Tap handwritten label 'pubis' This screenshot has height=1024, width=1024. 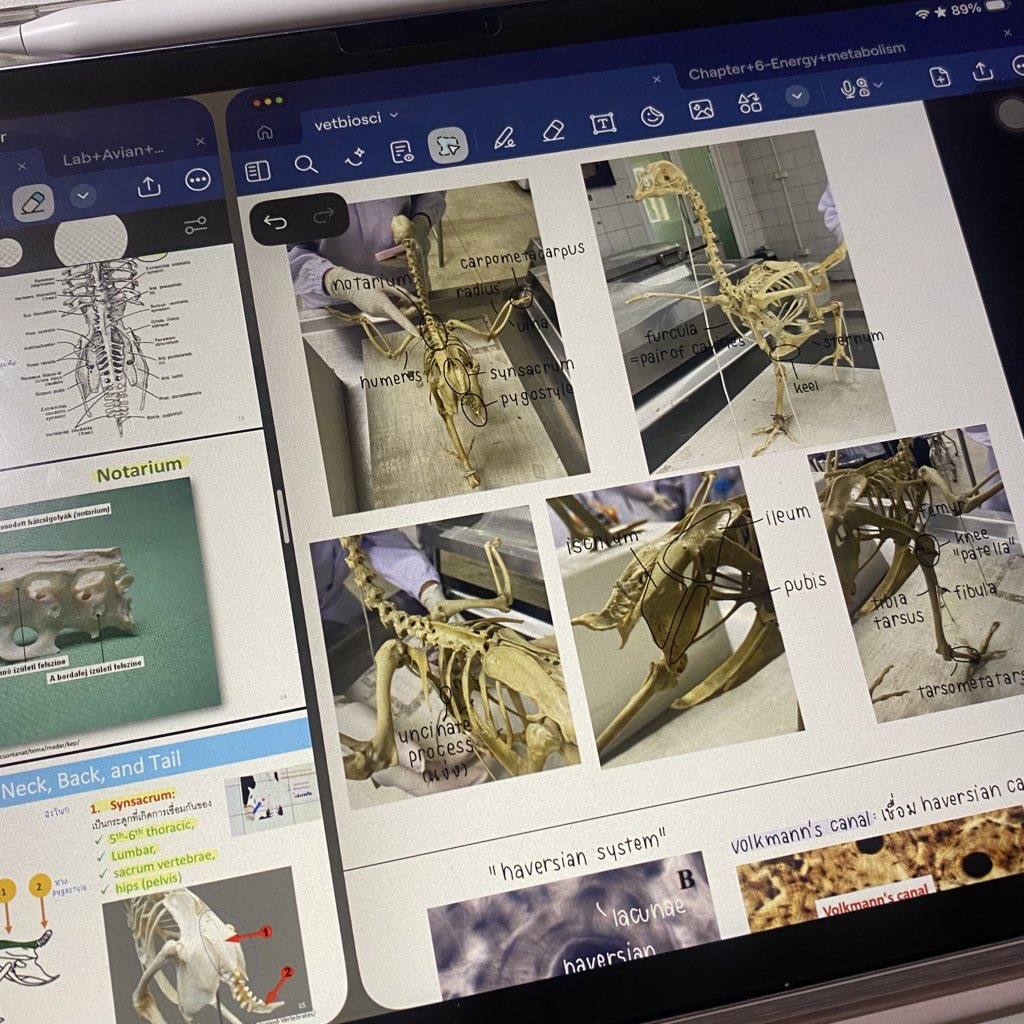[805, 584]
